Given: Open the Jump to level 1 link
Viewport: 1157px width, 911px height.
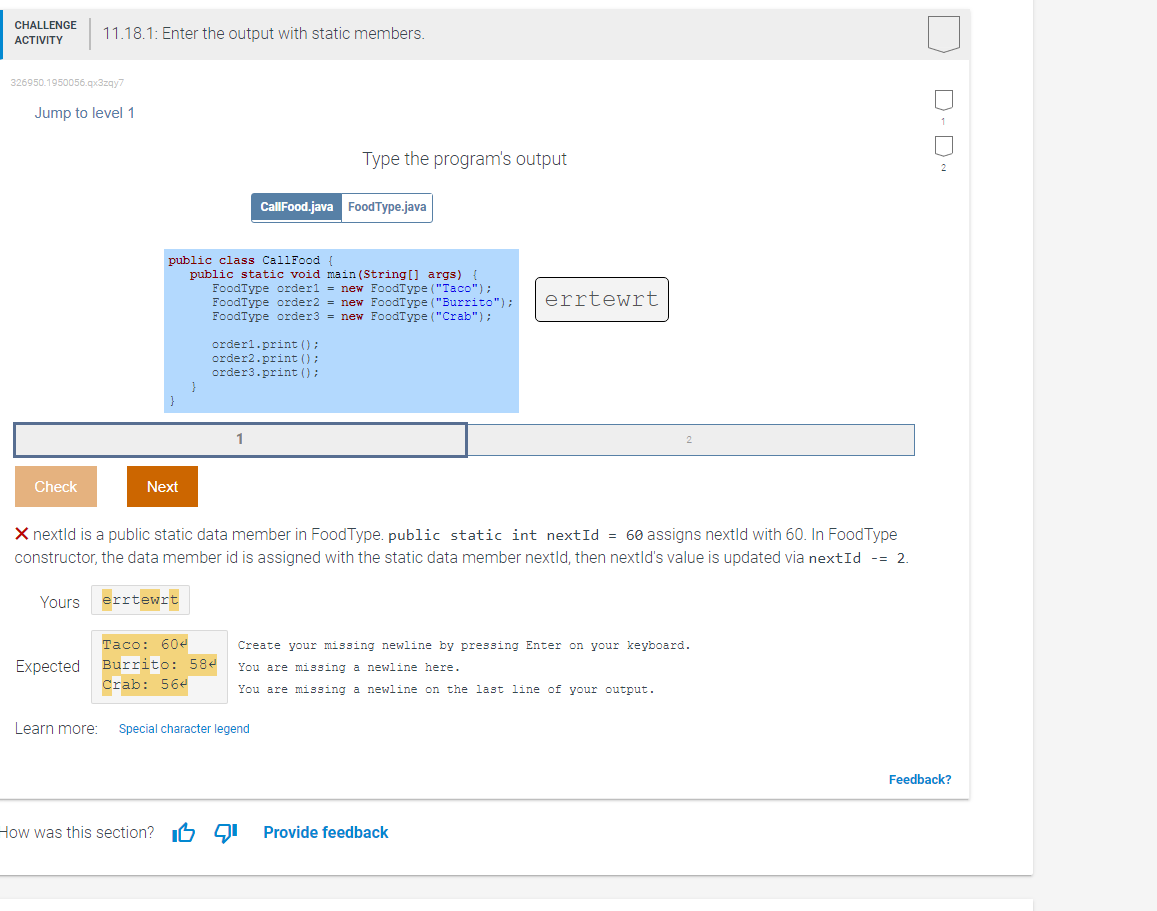Looking at the screenshot, I should click(x=84, y=112).
